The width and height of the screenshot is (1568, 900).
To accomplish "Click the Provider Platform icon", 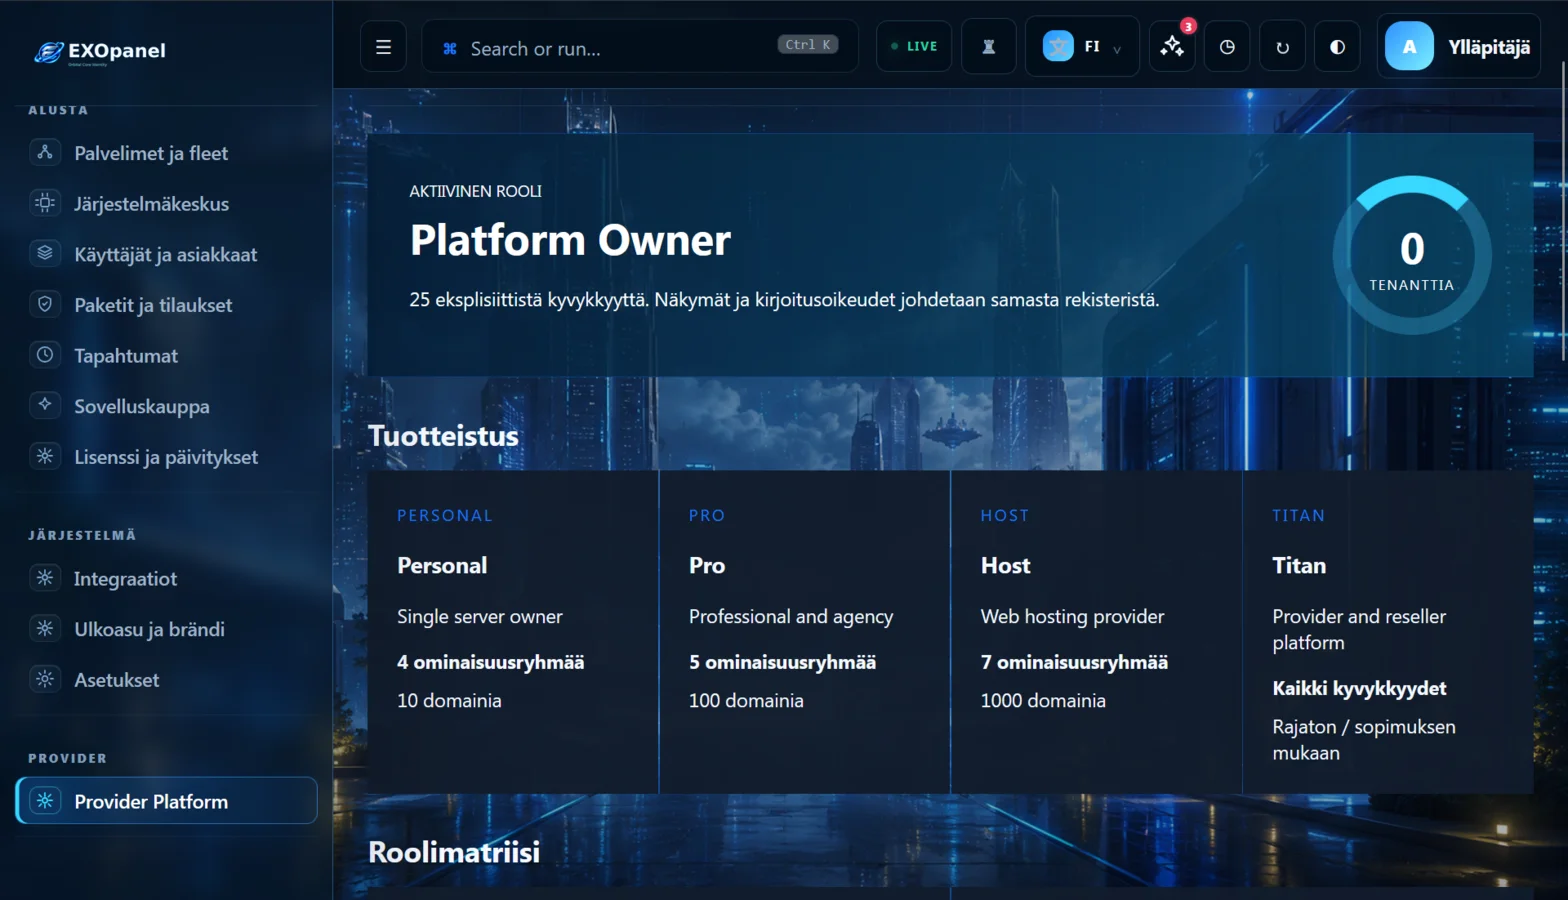I will pyautogui.click(x=45, y=801).
